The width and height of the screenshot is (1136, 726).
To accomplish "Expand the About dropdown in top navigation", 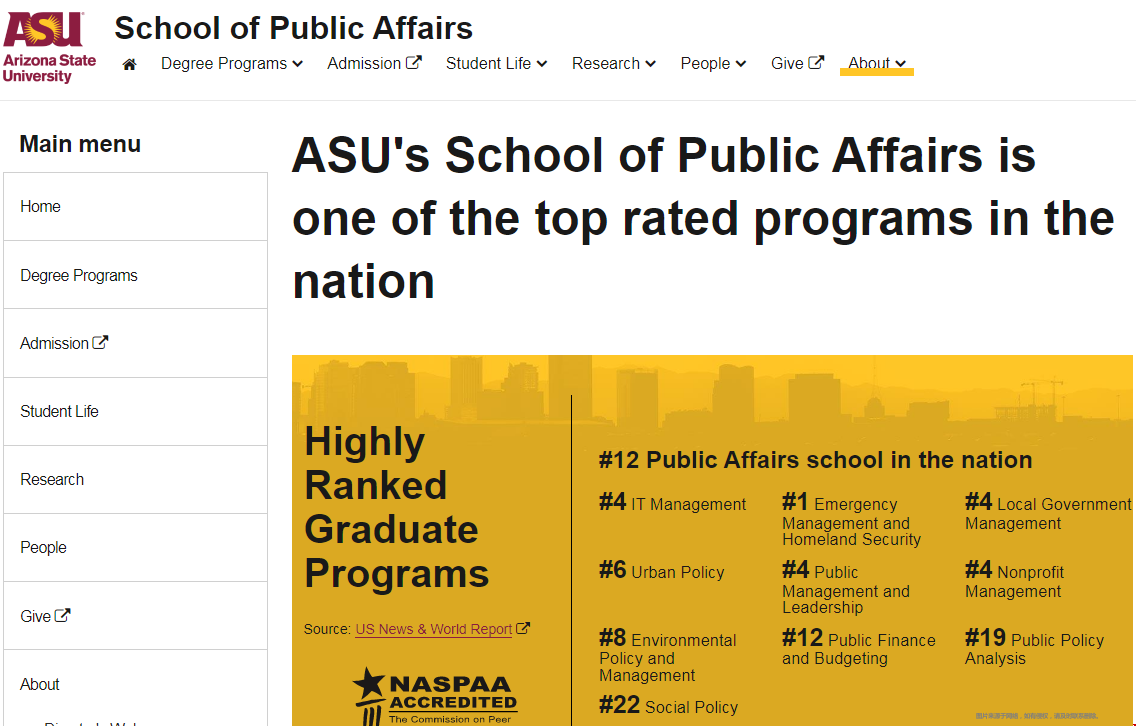I will [x=877, y=64].
